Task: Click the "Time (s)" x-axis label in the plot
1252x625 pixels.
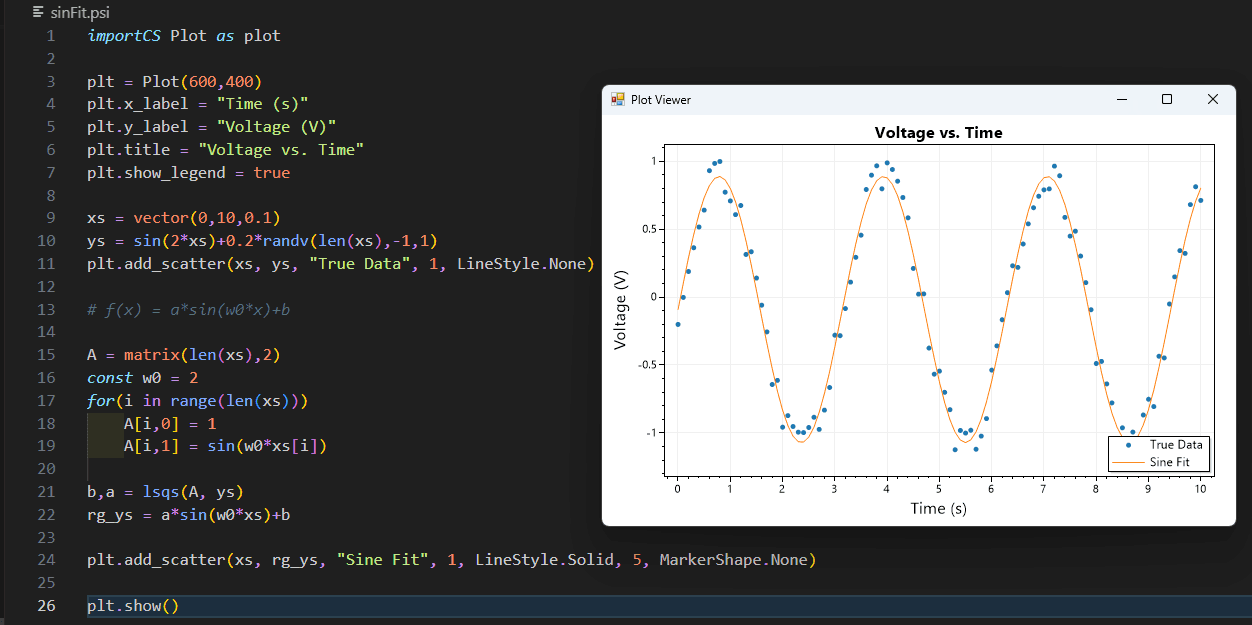Action: tap(938, 508)
